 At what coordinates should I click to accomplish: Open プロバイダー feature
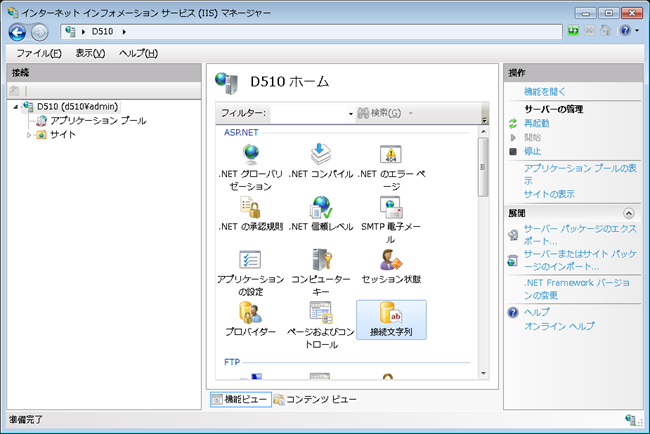pos(251,319)
